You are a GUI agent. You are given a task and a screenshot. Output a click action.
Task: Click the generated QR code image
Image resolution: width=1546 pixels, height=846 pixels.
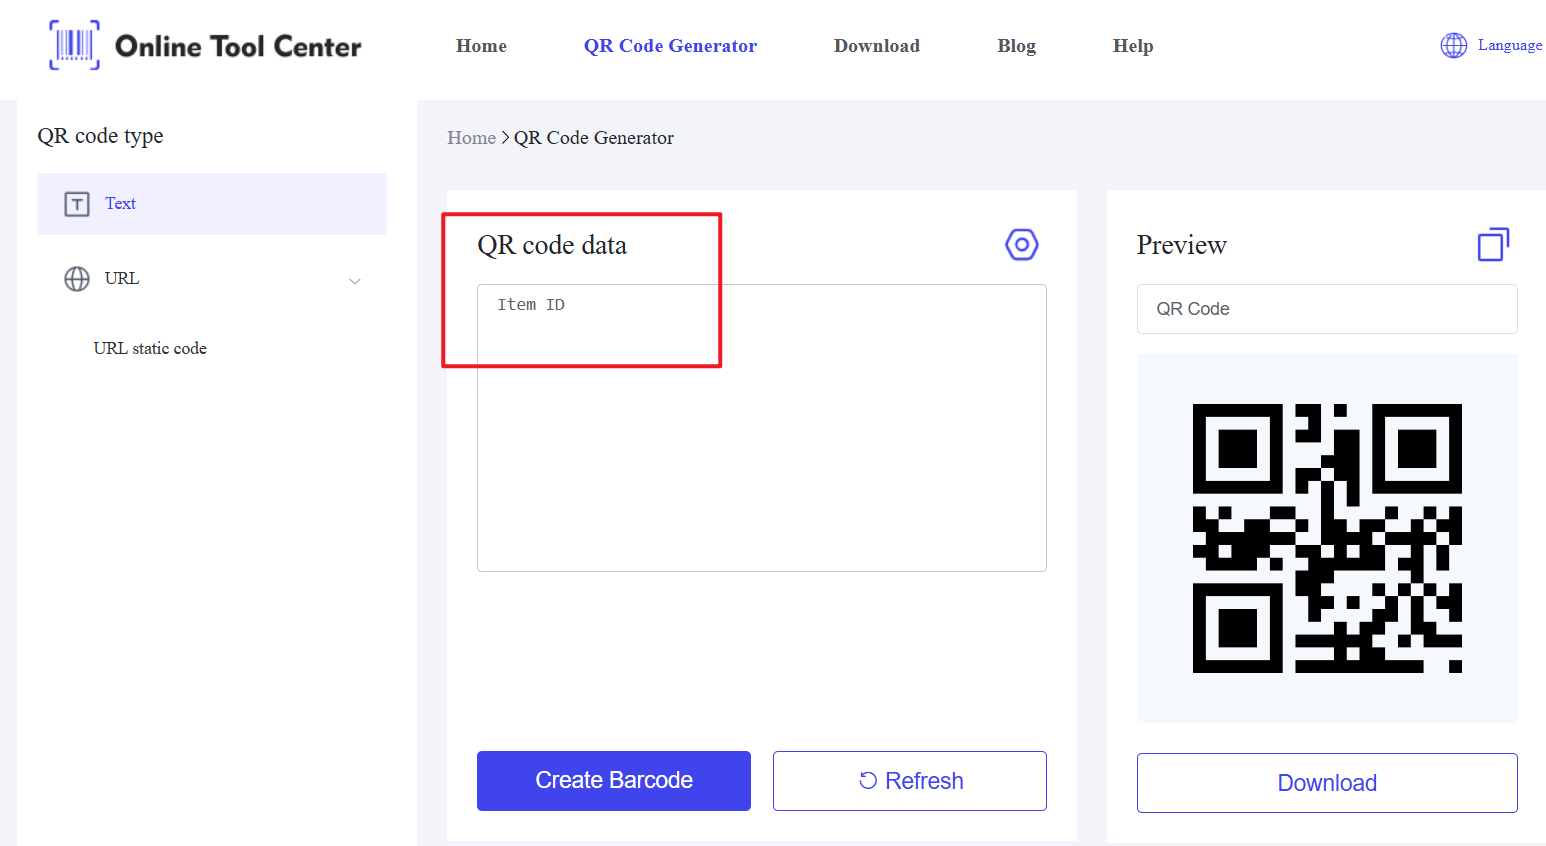tap(1327, 538)
